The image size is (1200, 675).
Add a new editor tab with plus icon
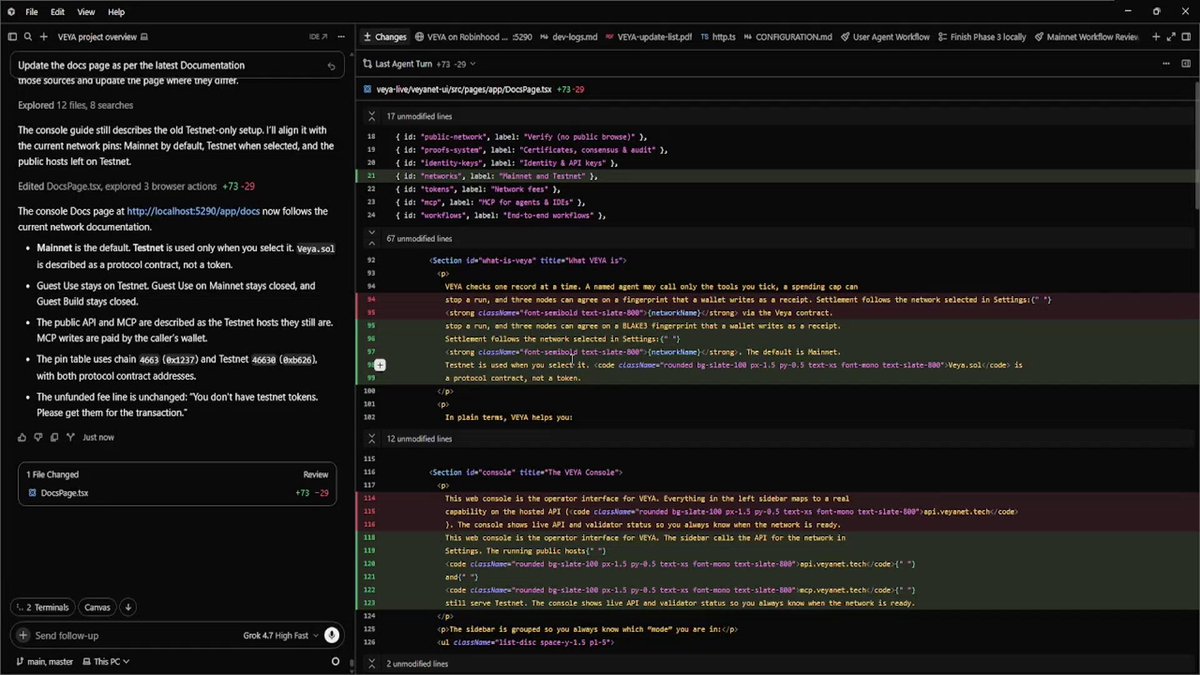click(1156, 37)
